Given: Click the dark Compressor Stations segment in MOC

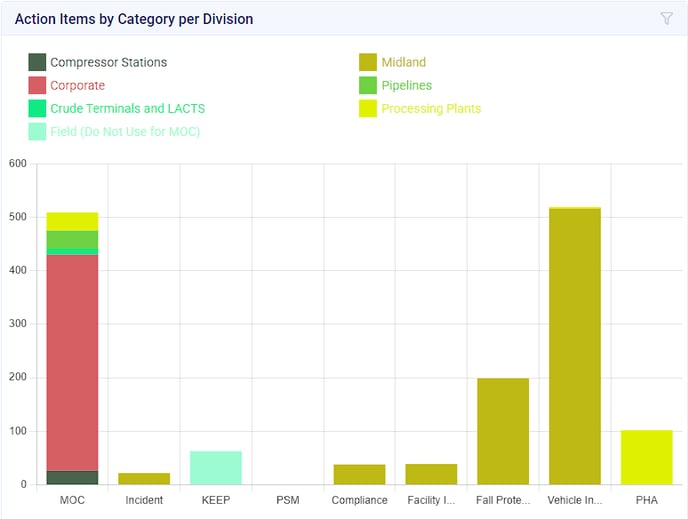Looking at the screenshot, I should [72, 477].
